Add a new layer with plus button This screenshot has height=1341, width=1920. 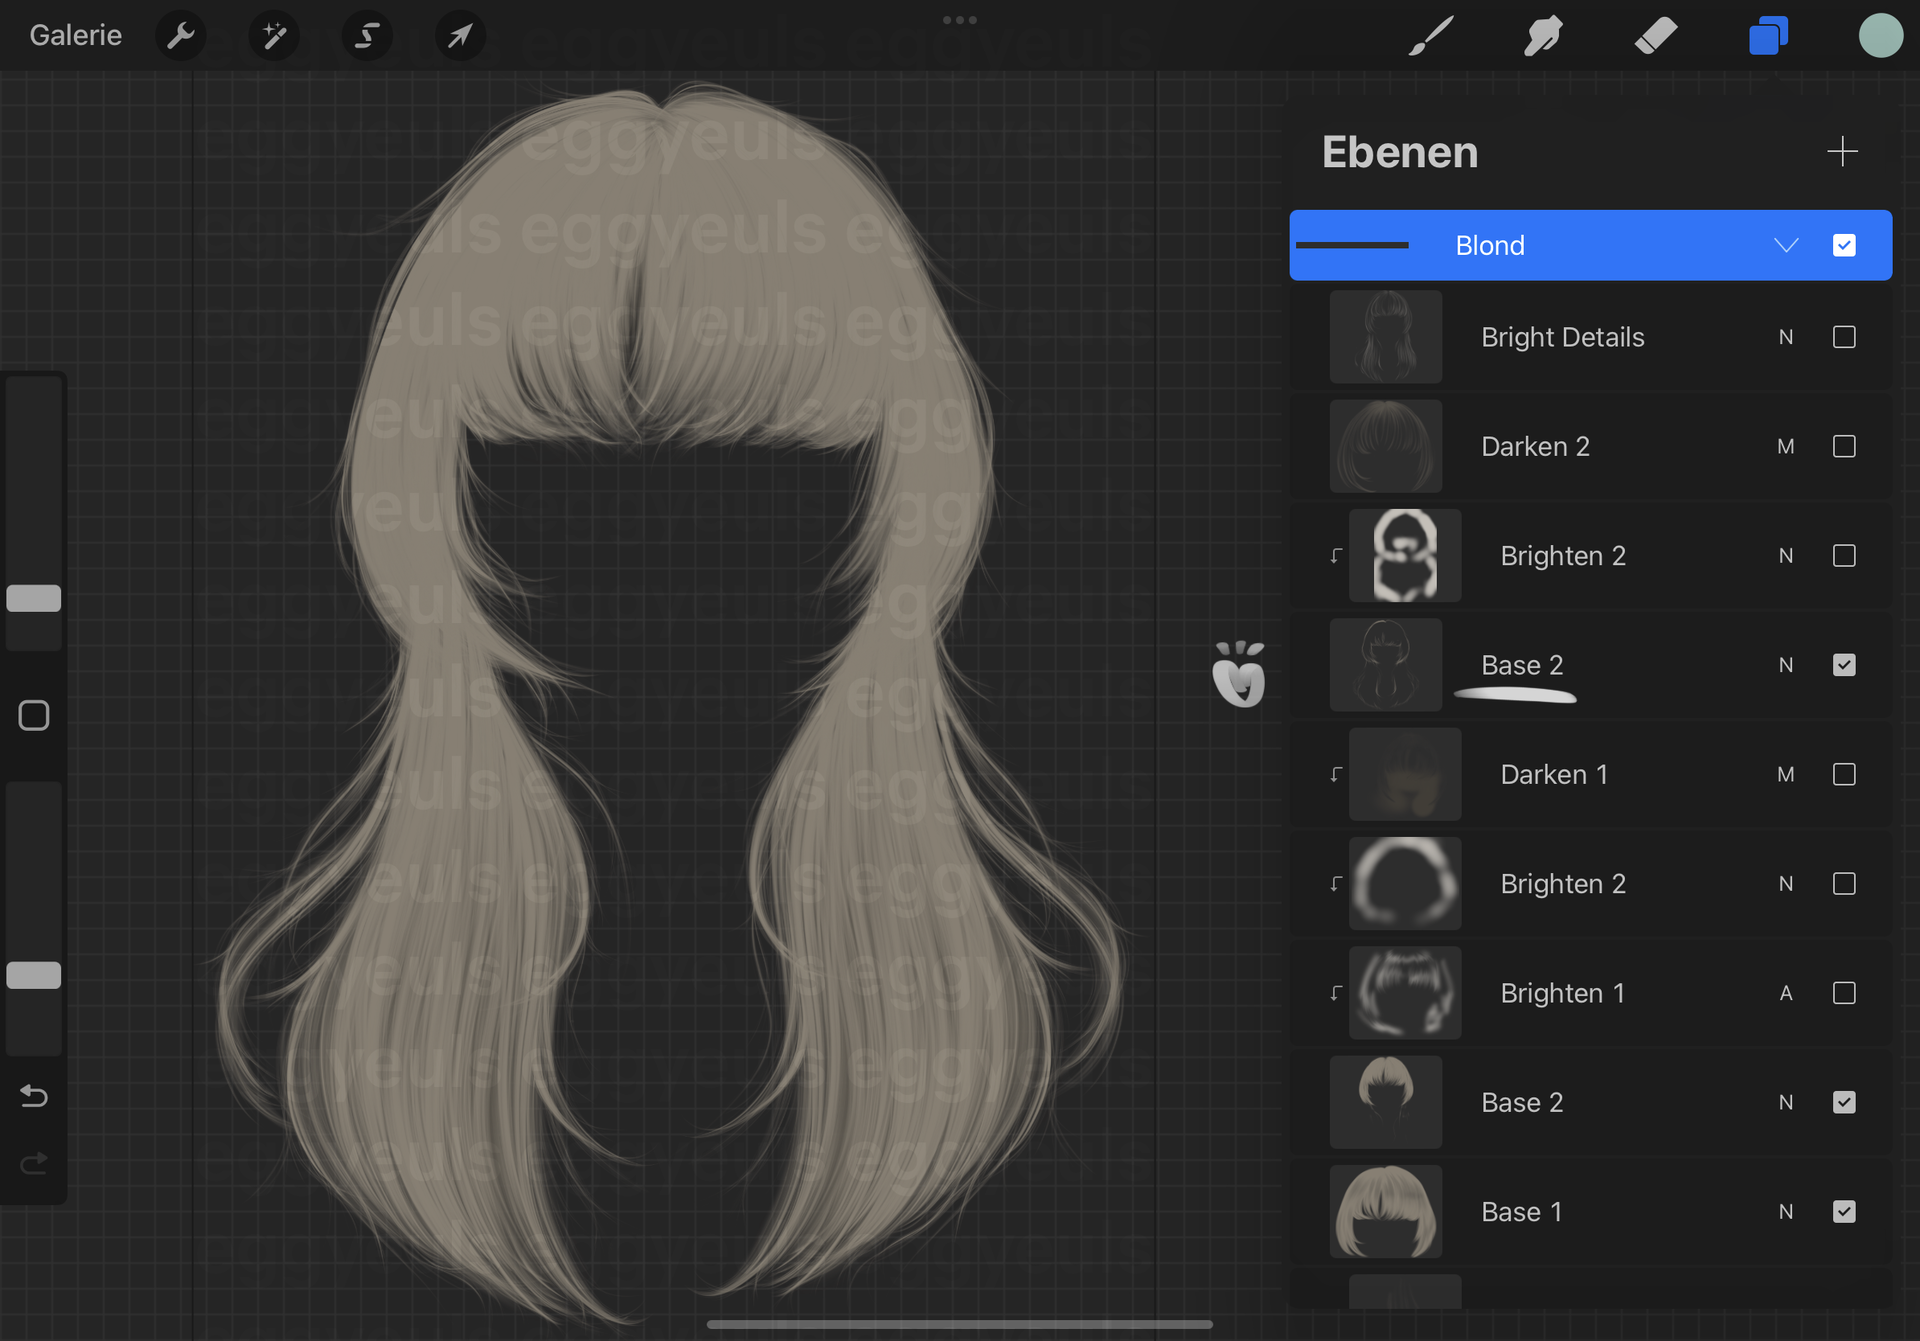click(x=1842, y=152)
